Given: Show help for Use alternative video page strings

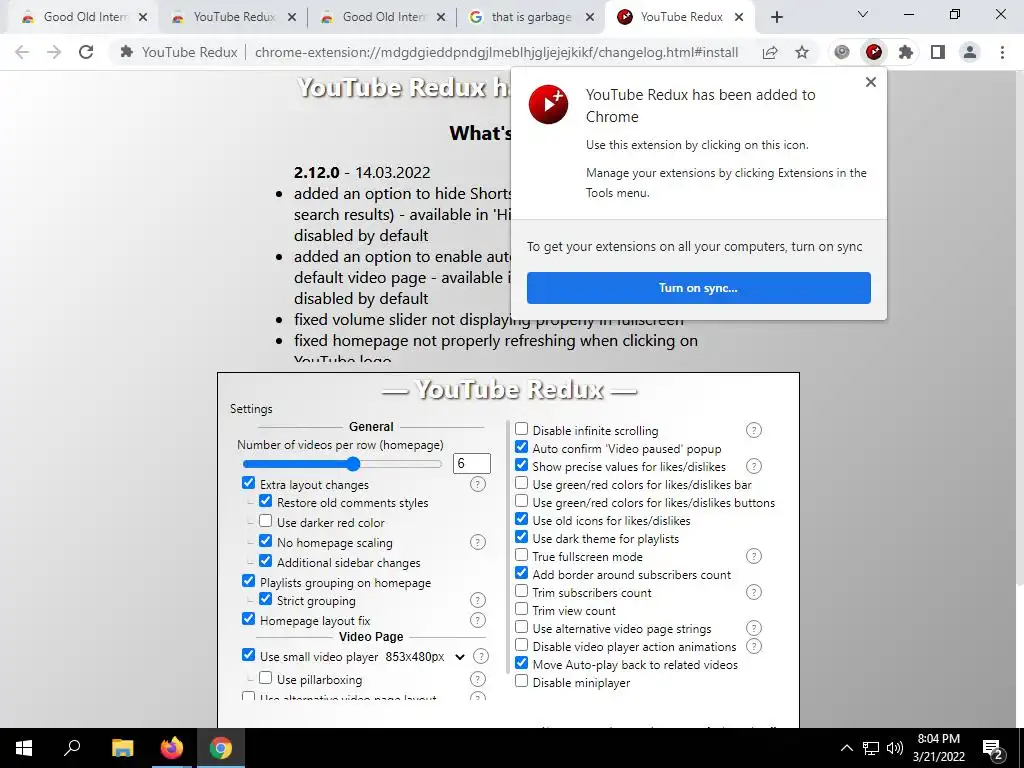Looking at the screenshot, I should point(754,628).
